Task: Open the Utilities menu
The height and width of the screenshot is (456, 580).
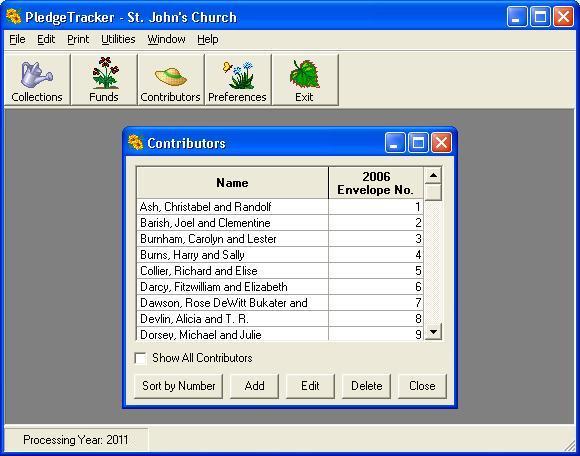Action: click(118, 39)
